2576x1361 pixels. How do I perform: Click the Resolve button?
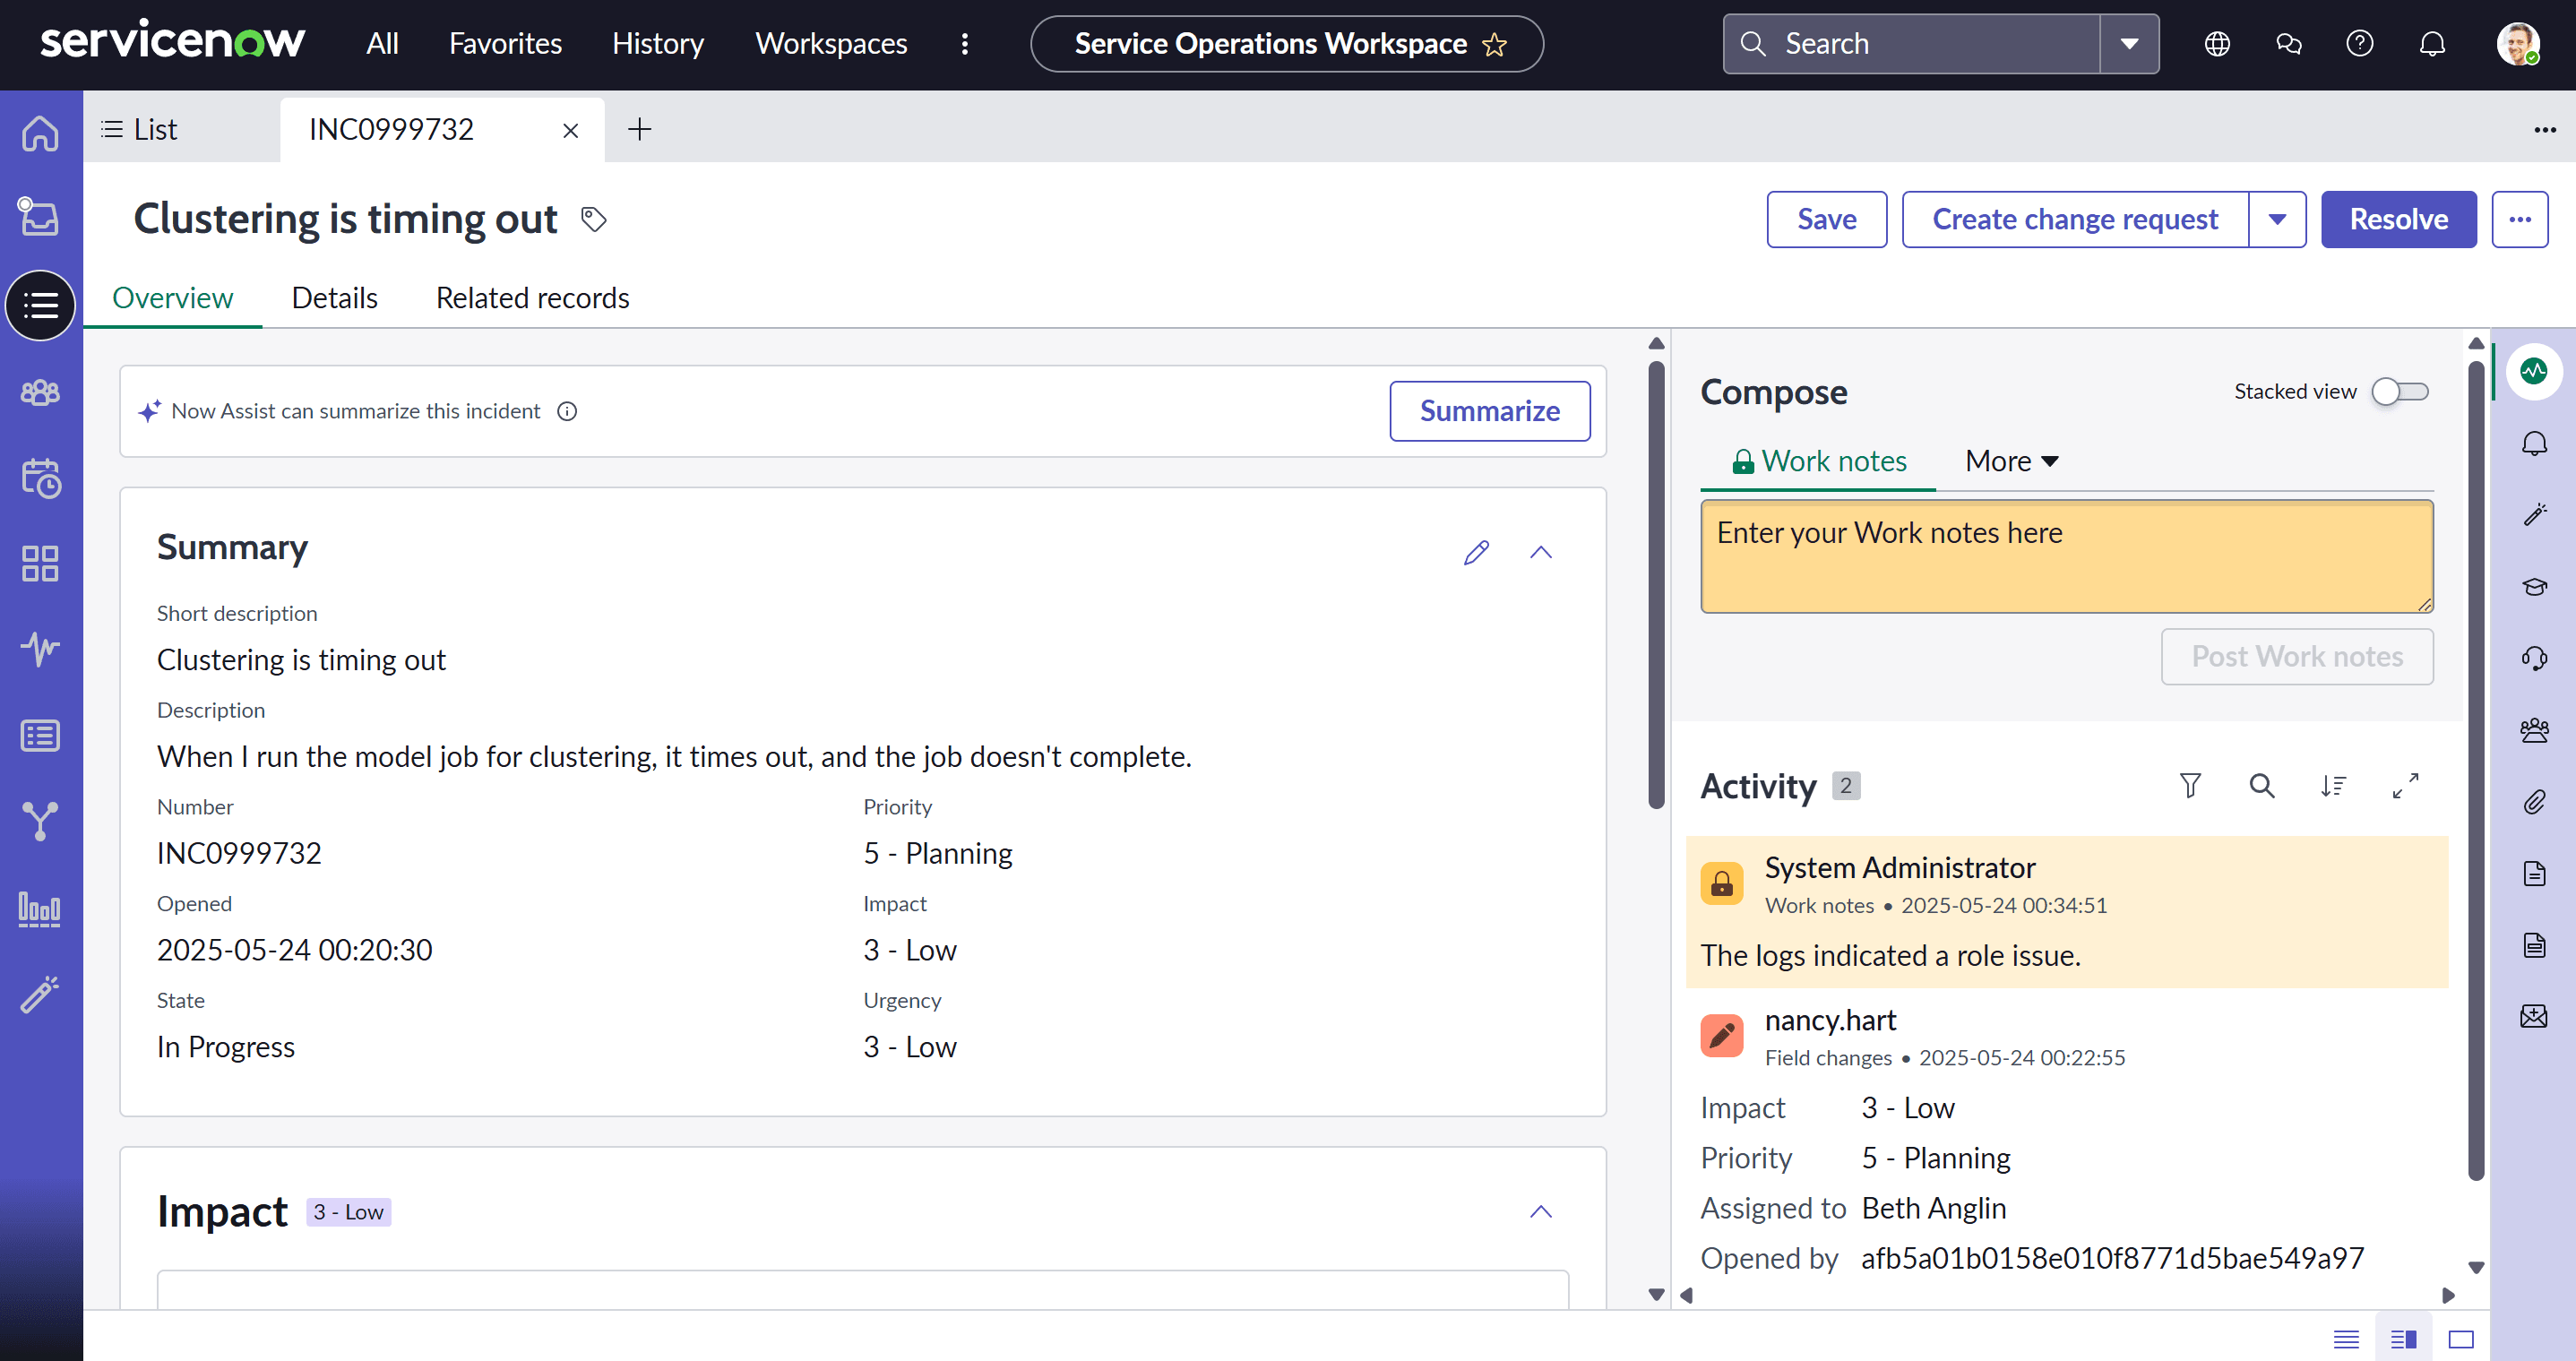pos(2398,219)
